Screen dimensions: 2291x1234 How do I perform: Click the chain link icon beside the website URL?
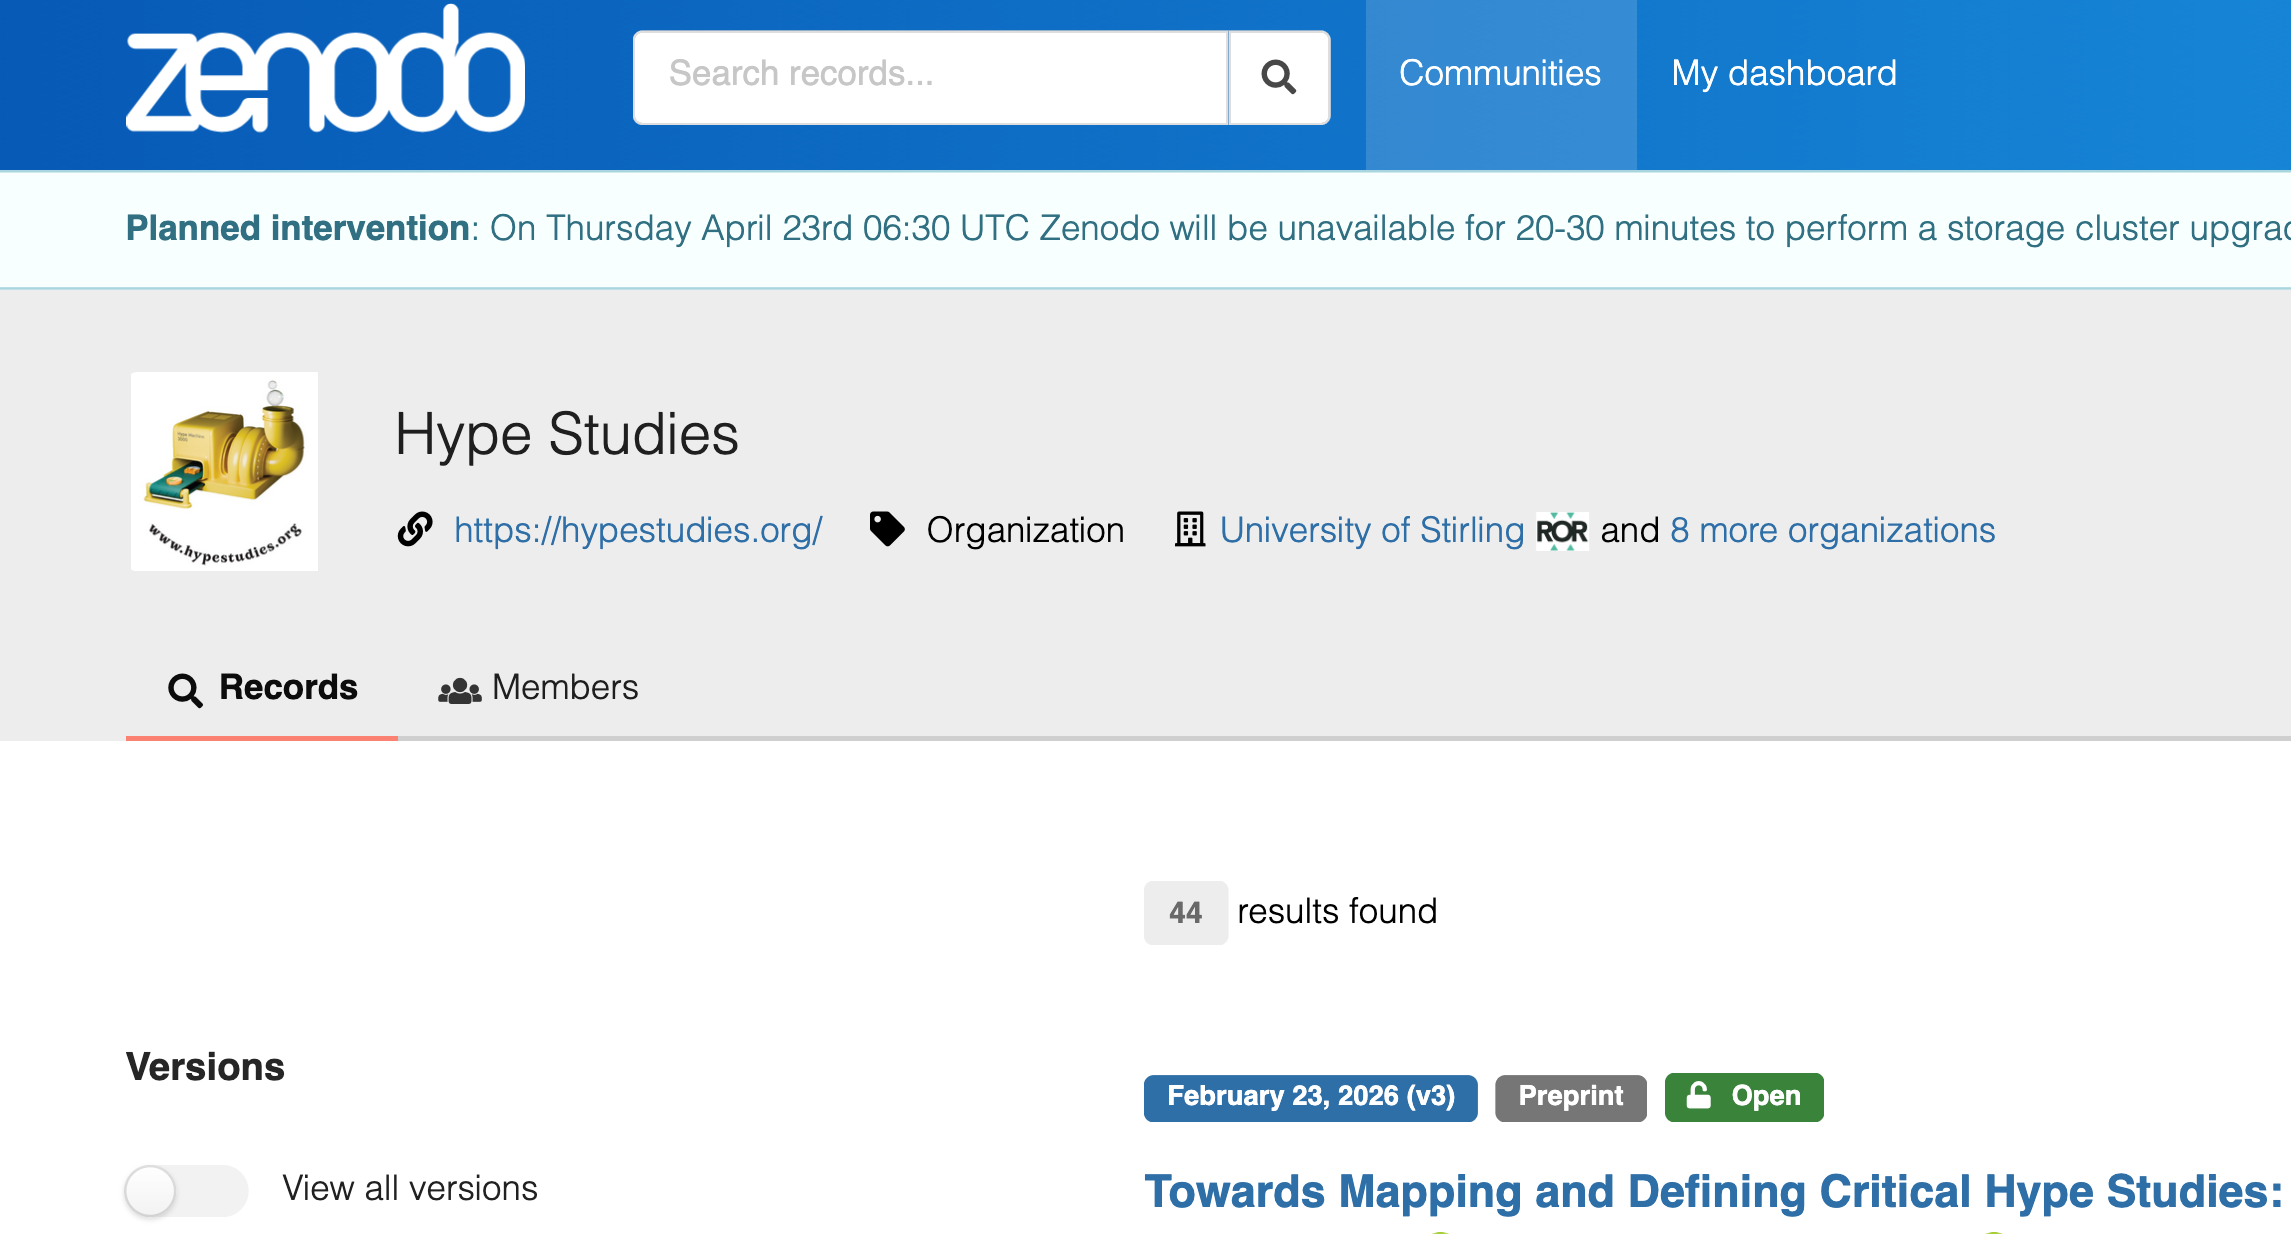(415, 529)
